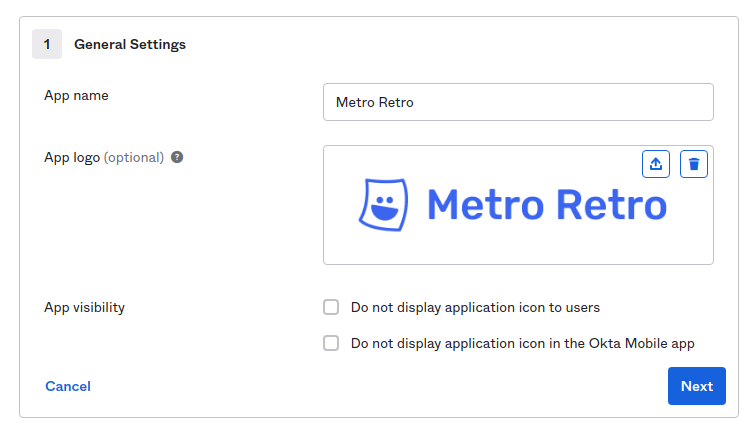Click the help icon beside App logo
The image size is (756, 430).
(x=177, y=157)
